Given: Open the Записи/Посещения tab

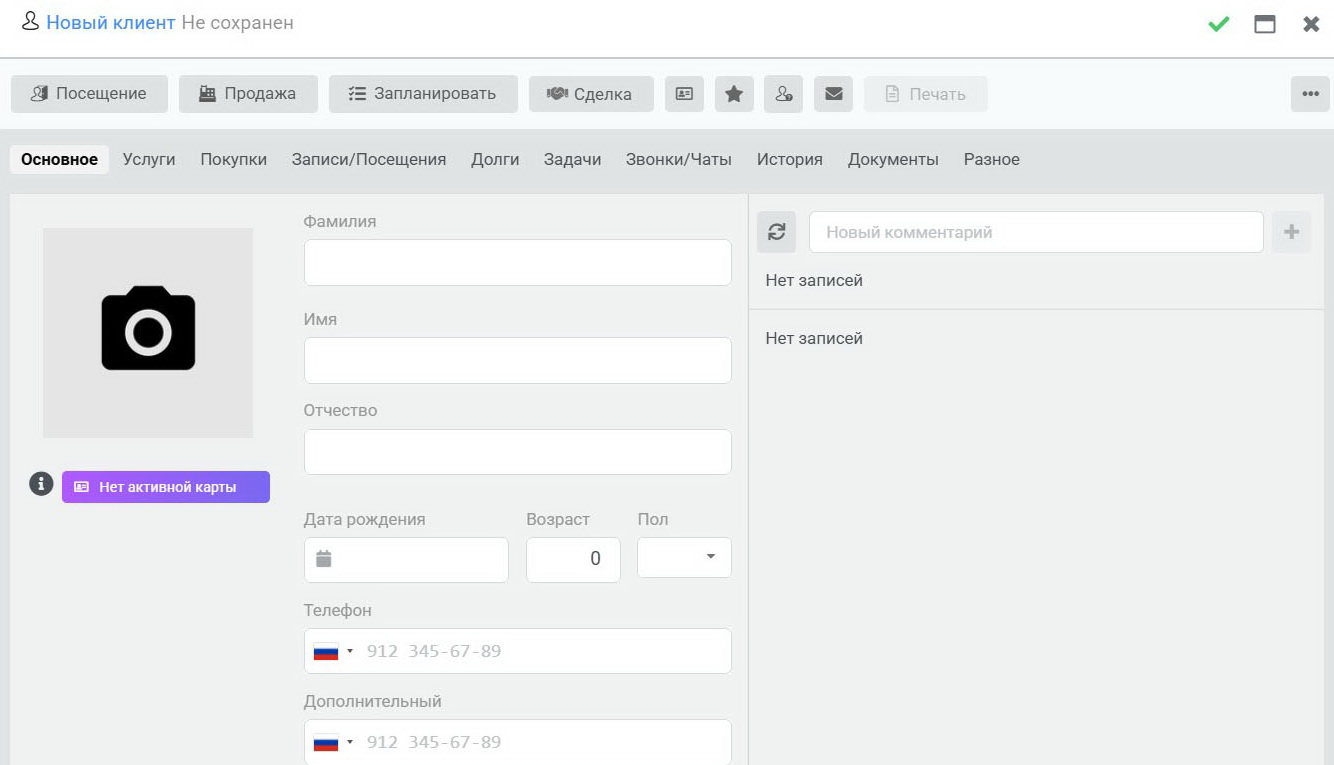Looking at the screenshot, I should (369, 159).
